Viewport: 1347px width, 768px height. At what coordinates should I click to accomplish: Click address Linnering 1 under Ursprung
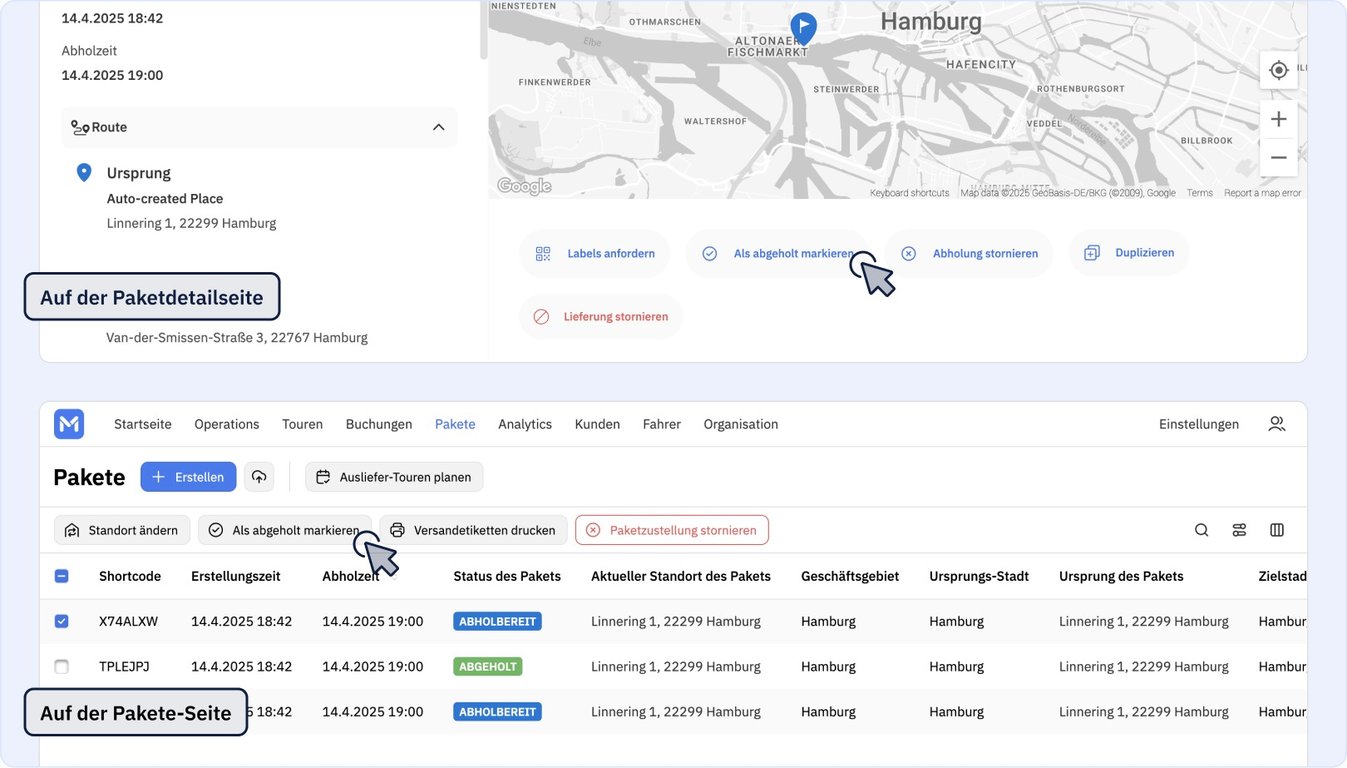(x=191, y=223)
